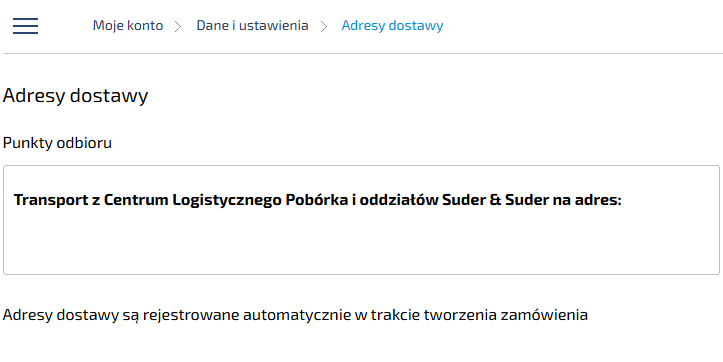Screen dimensions: 723x362
Task: Click the words 'na adres:' in box
Action: (x=587, y=200)
